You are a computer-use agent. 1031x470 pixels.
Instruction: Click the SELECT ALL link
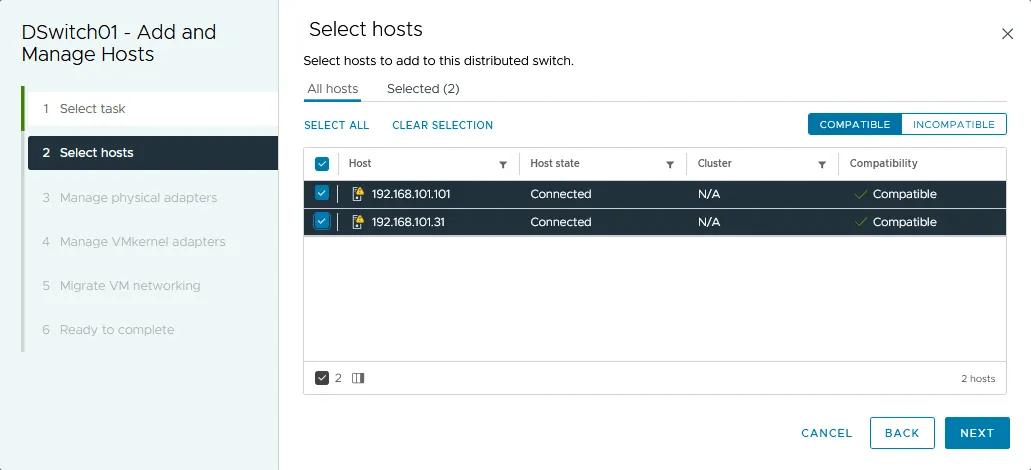coord(337,125)
